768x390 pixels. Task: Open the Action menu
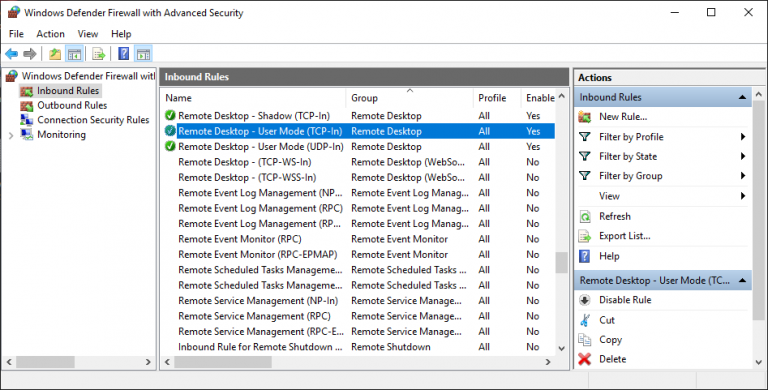click(50, 34)
